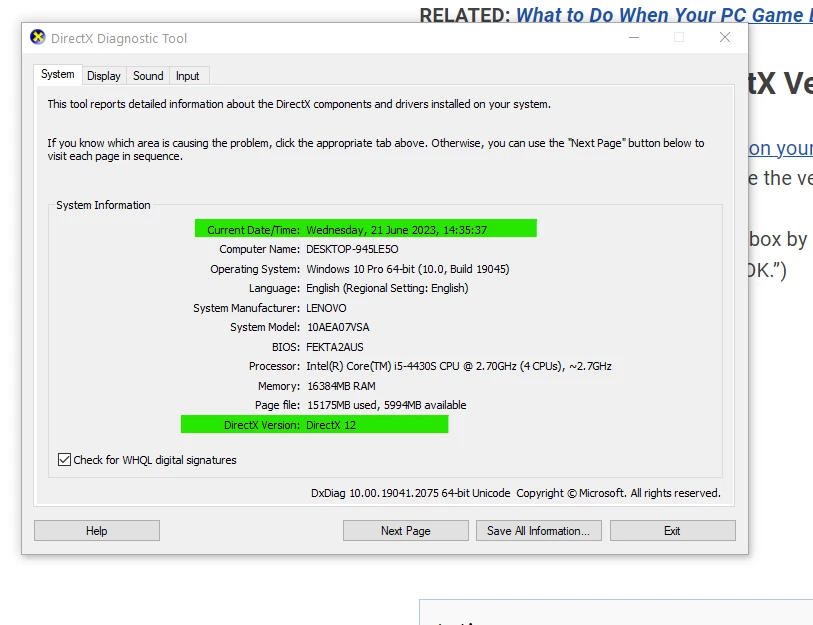Click the Help button
Viewport: 813px width, 625px height.
(97, 531)
